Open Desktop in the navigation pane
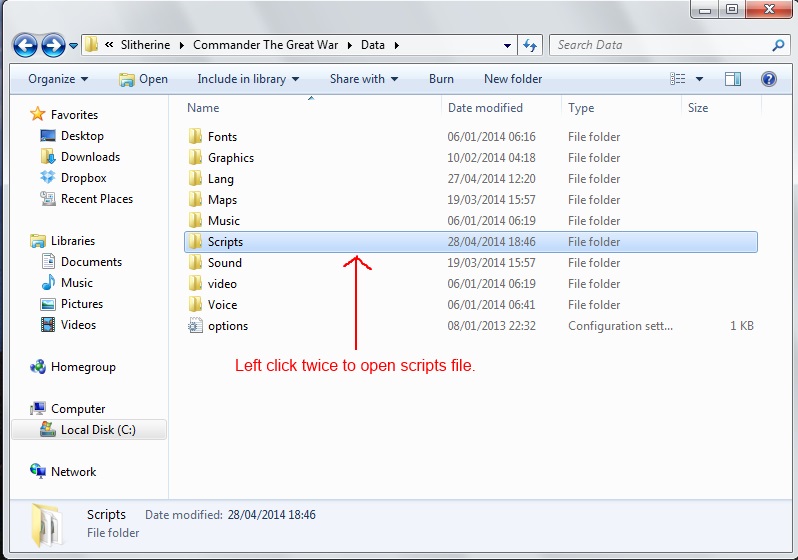 (82, 136)
